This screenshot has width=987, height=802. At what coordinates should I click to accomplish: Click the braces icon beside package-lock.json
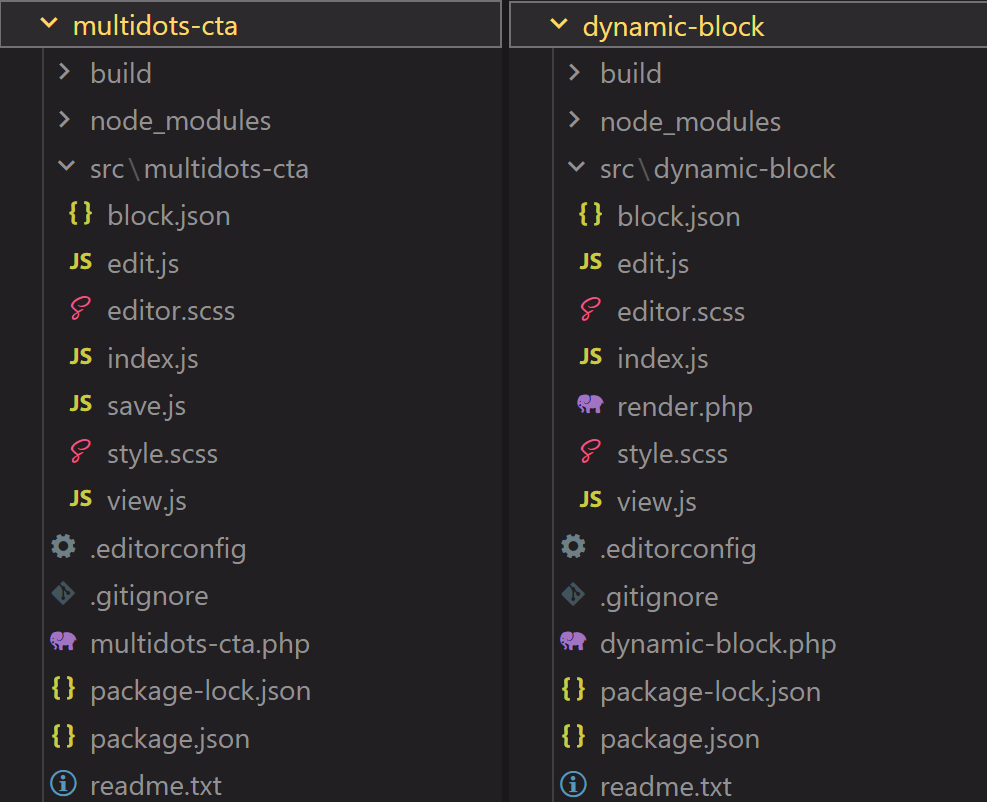(64, 690)
